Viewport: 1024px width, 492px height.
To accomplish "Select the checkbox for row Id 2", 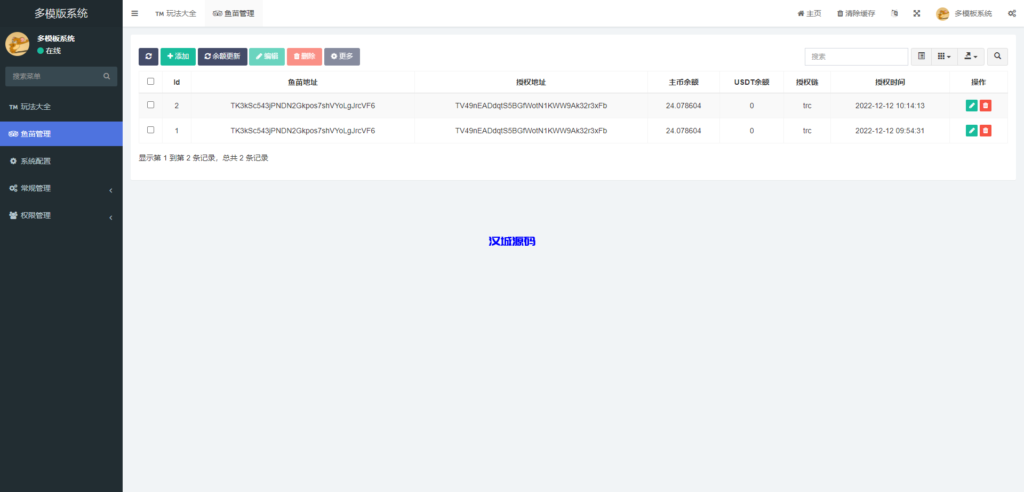I will click(151, 105).
